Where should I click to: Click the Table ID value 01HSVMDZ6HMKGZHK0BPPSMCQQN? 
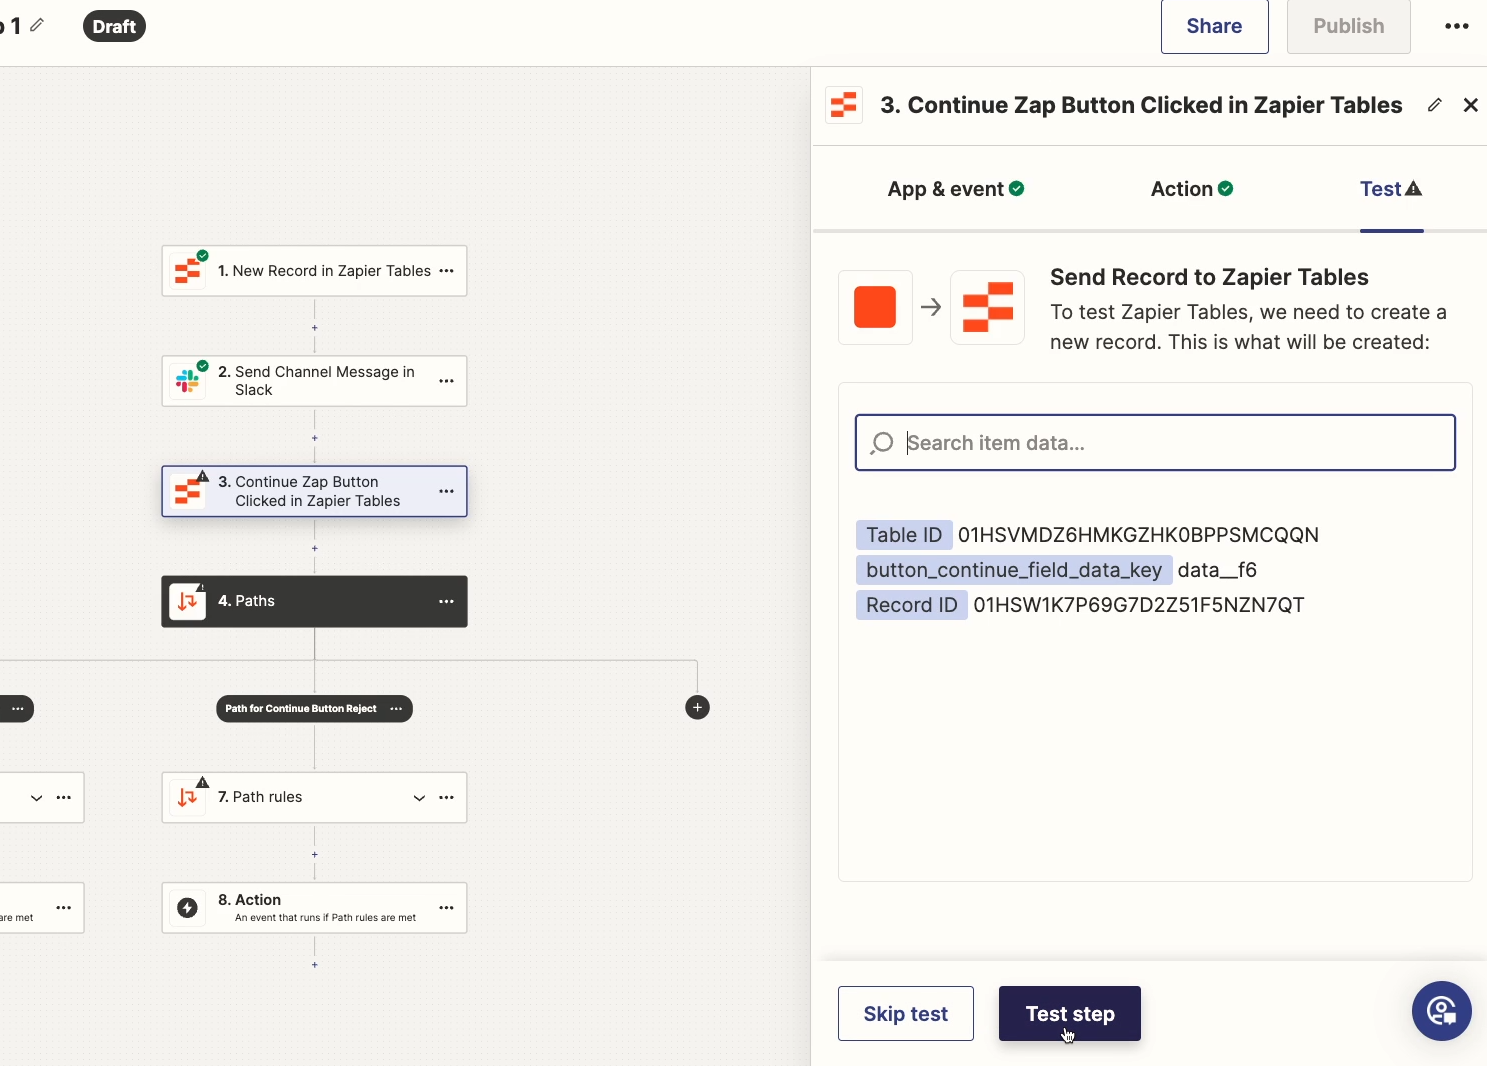coord(1138,535)
